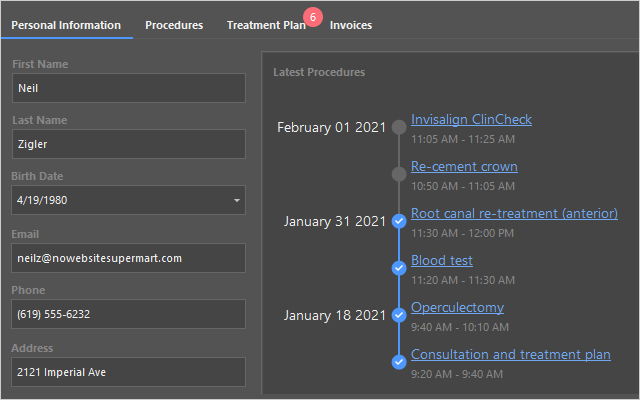Click the Treatment Plan notification badge
This screenshot has height=400, width=640.
(313, 17)
